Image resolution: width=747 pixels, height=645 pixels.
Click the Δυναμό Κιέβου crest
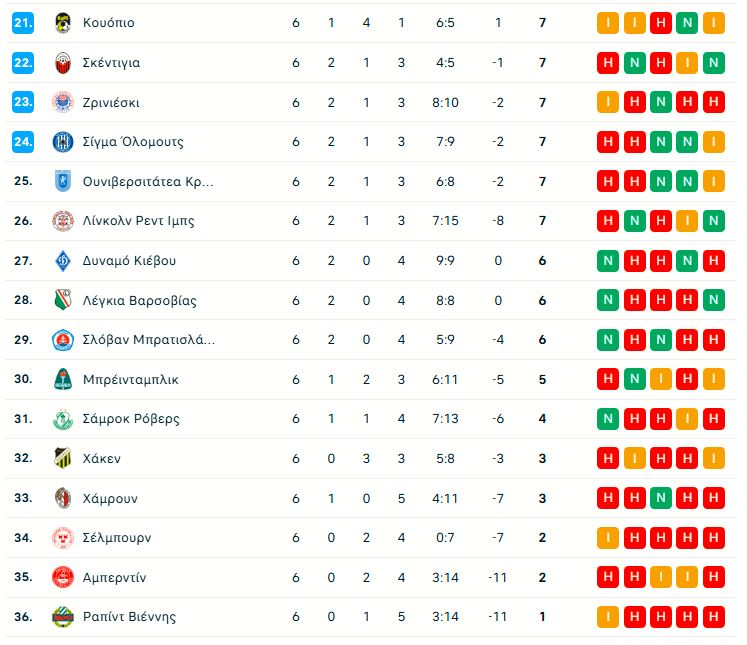pyautogui.click(x=63, y=261)
